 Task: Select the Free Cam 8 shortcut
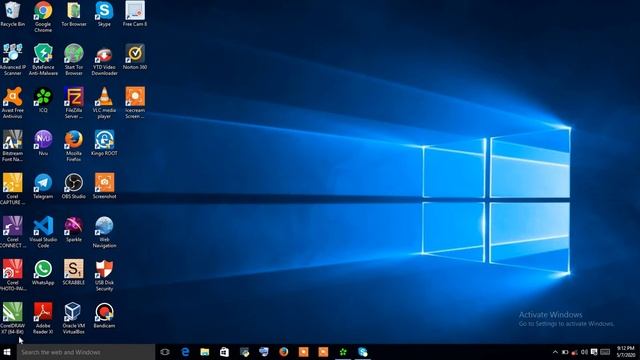[x=135, y=14]
